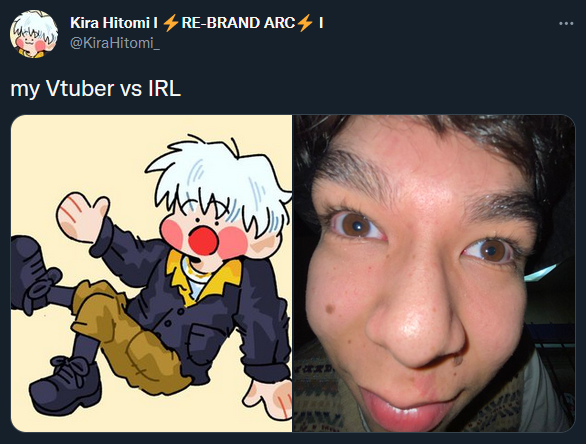Open the tweet's three-dot more options menu

[566, 24]
